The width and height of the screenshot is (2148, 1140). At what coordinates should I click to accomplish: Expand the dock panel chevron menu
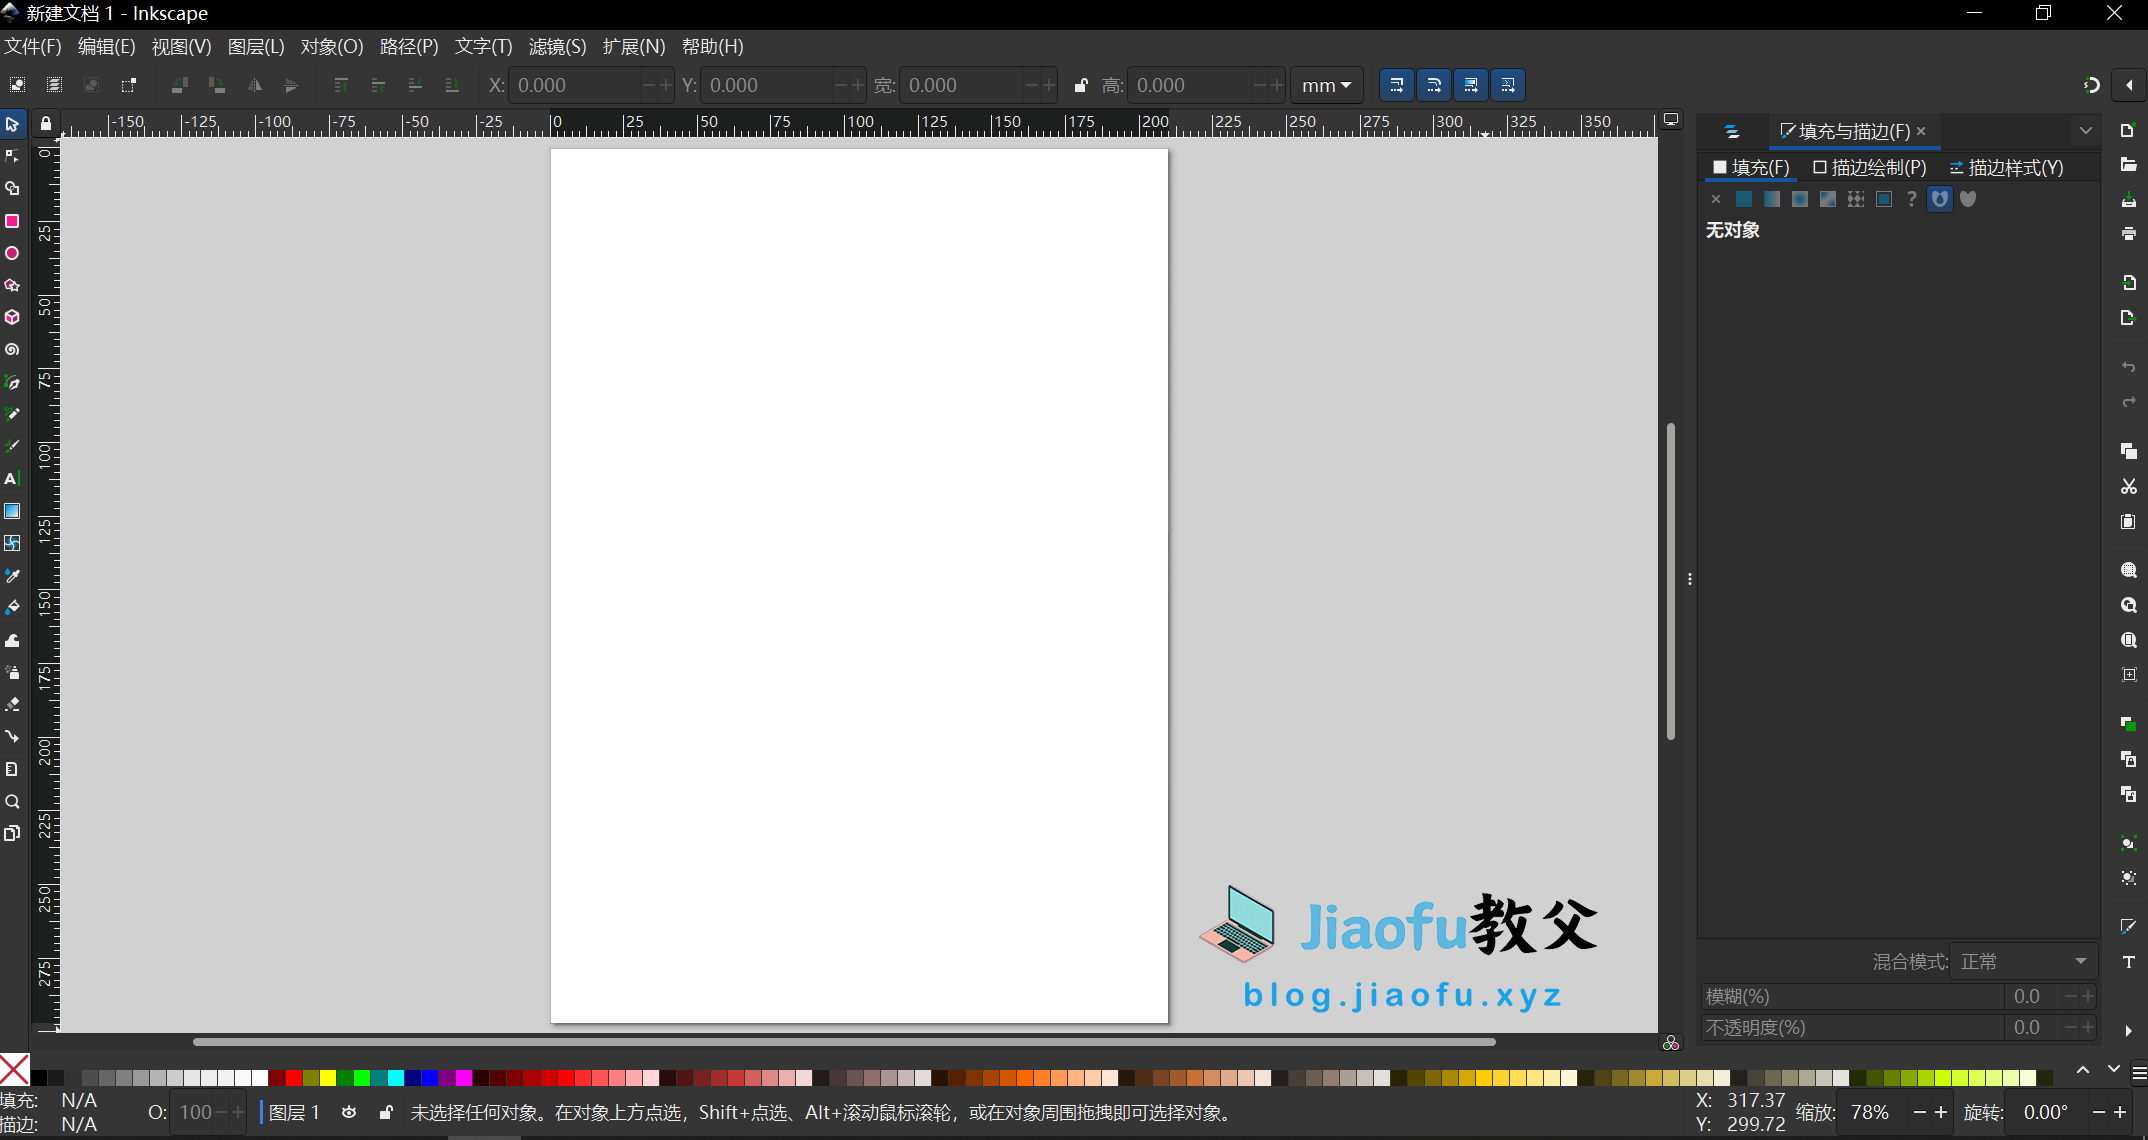point(2085,131)
